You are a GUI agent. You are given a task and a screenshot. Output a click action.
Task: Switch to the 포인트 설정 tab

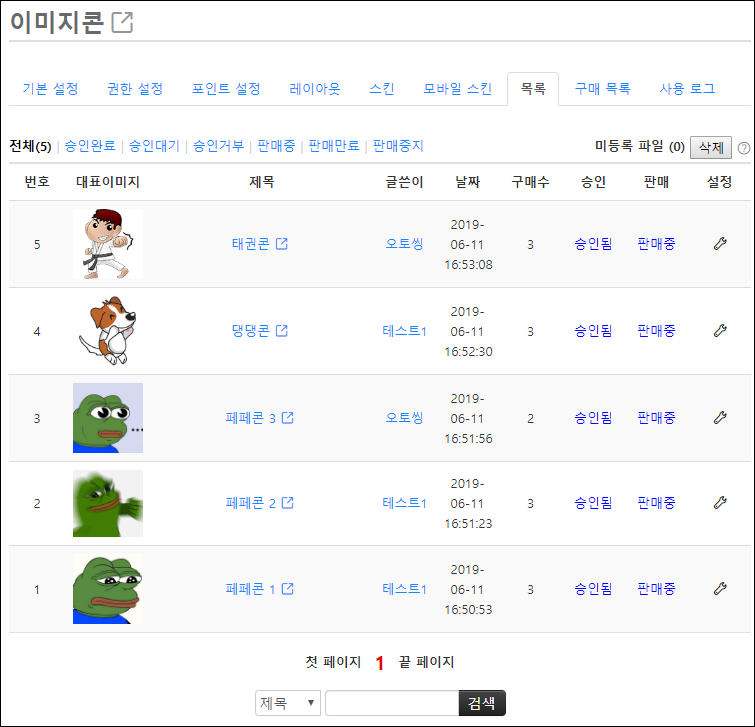pyautogui.click(x=226, y=89)
